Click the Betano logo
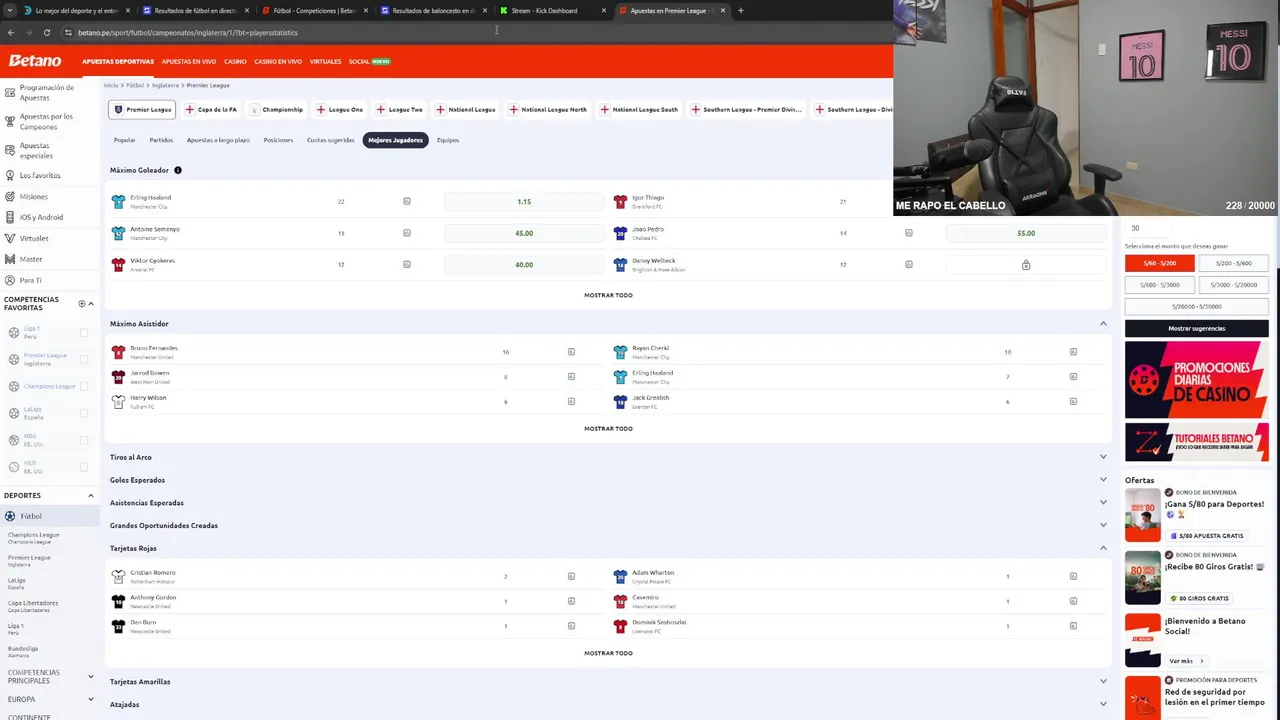The height and width of the screenshot is (720, 1280). (x=35, y=61)
